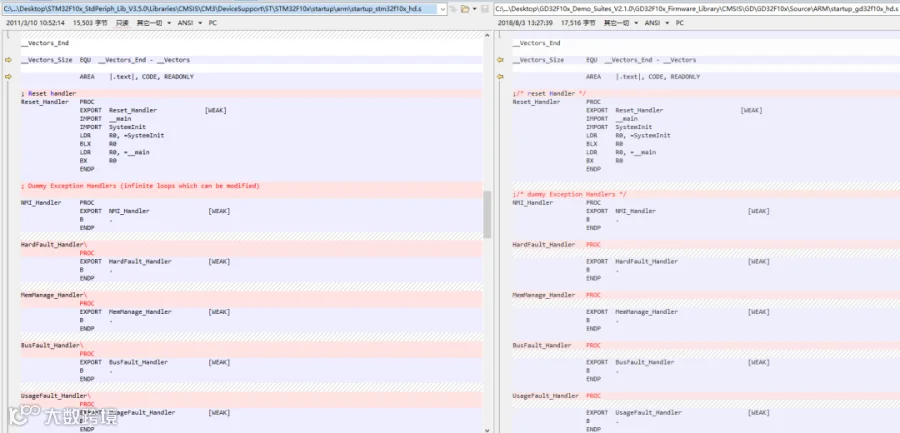Click 'BX R0' line in right pane

[604, 161]
